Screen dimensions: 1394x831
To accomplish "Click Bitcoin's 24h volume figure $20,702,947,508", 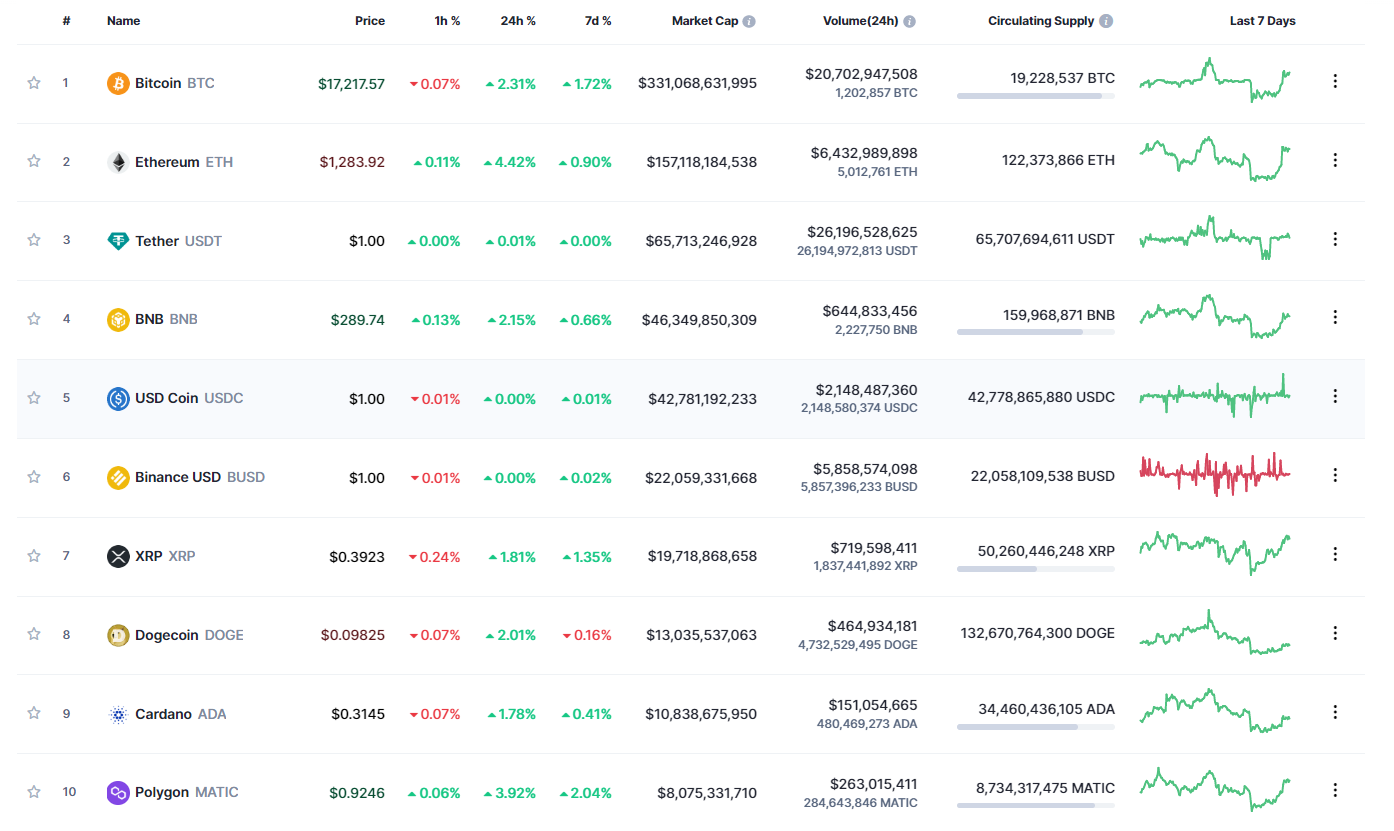I will [x=861, y=74].
